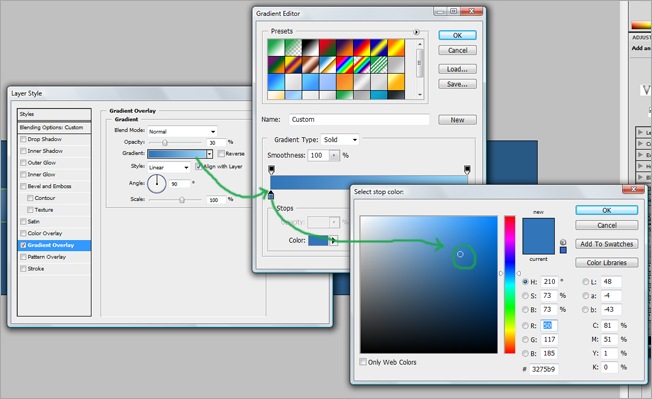Select the S saturation radio button
Viewport: 652px width, 399px height.
(x=525, y=296)
